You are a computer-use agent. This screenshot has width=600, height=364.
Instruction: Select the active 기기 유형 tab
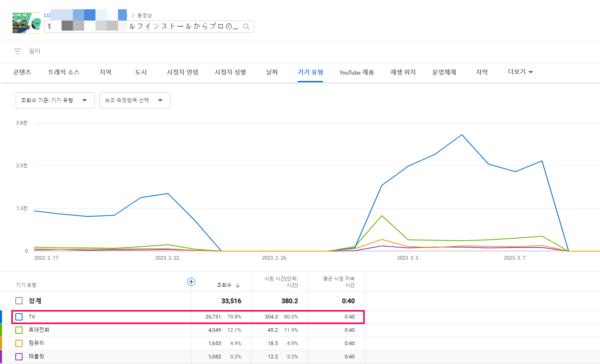pos(310,72)
